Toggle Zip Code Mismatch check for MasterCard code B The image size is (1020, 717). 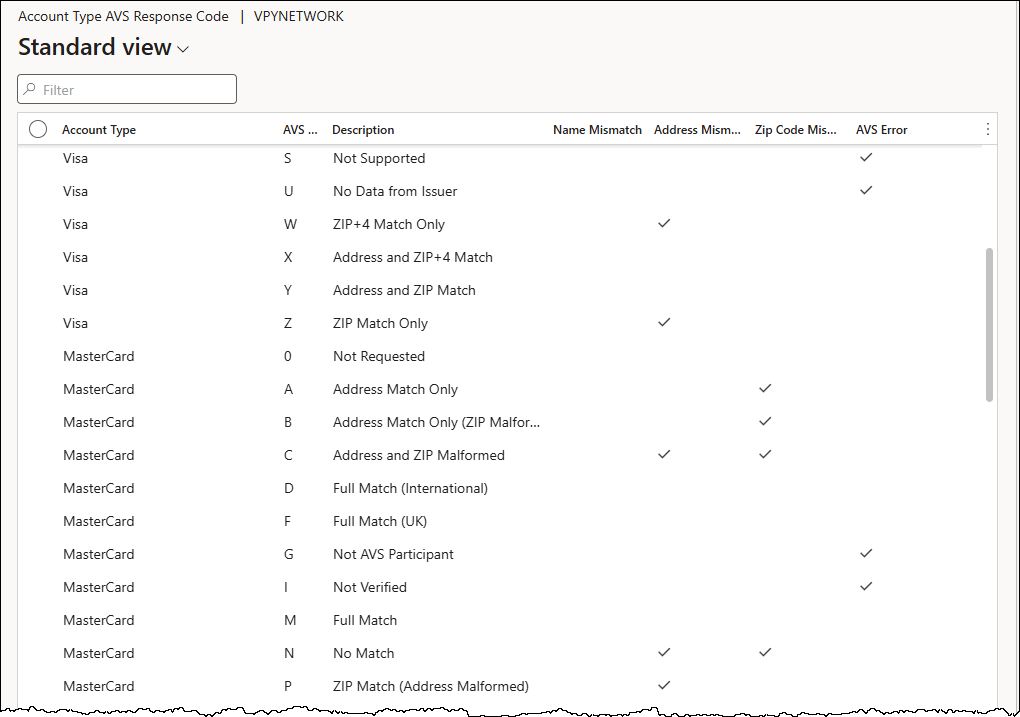click(765, 421)
